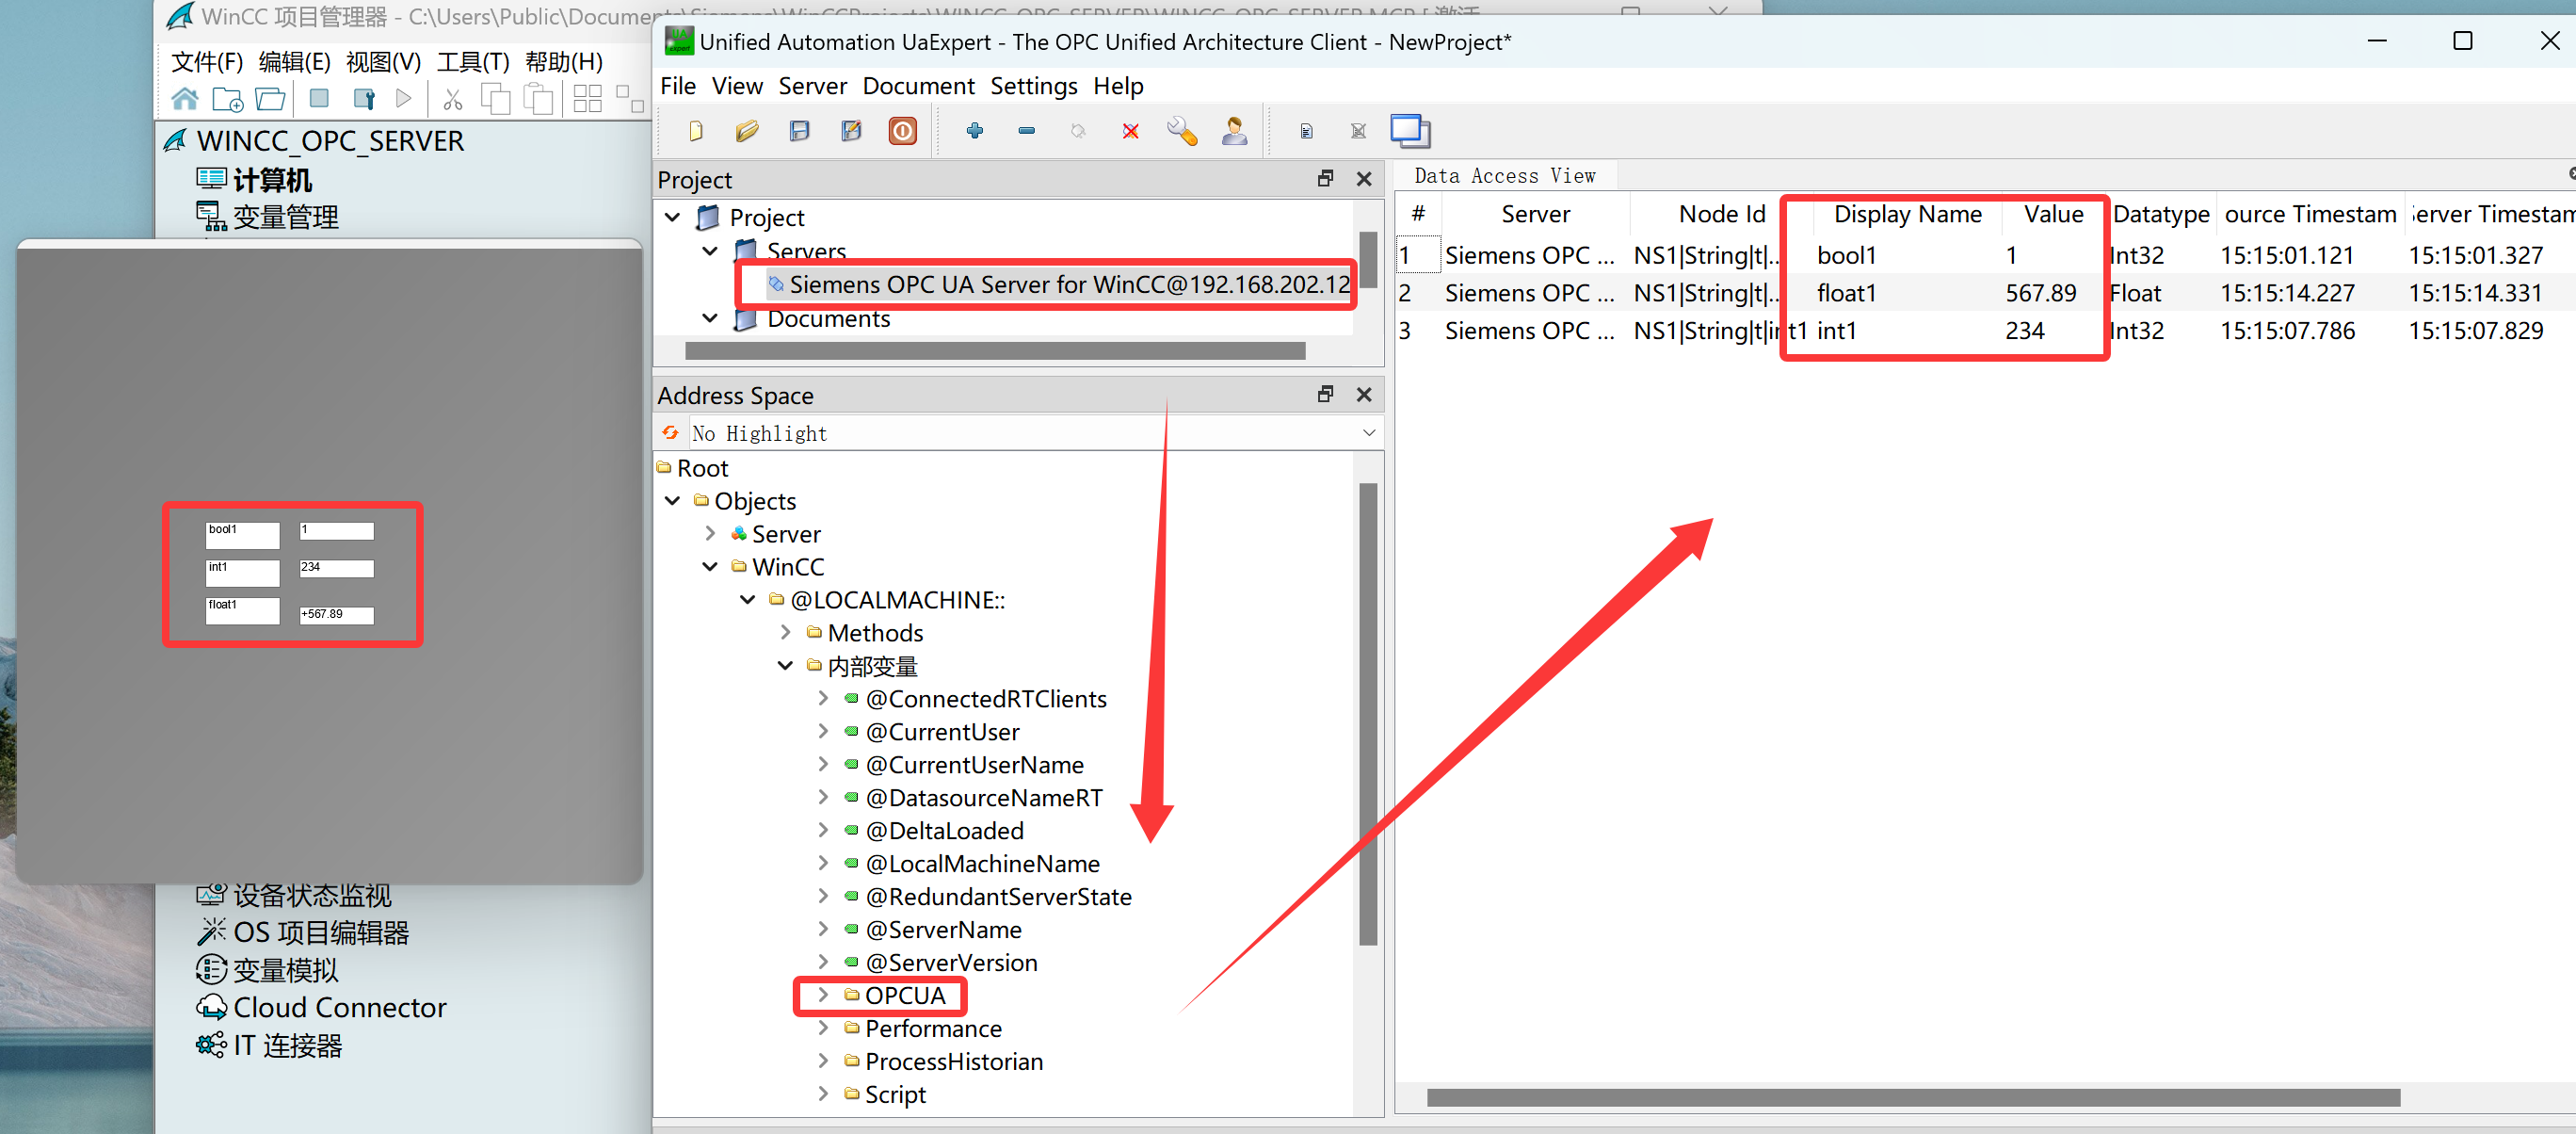Click the Value column header

point(2053,214)
